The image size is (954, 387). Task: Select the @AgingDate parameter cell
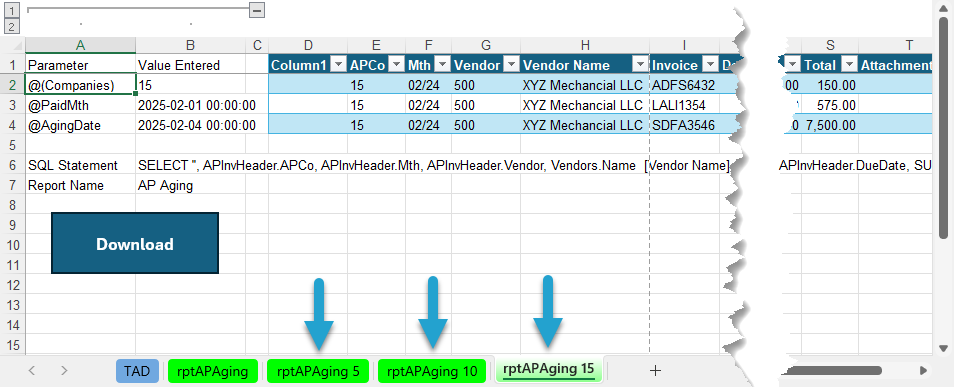click(80, 125)
